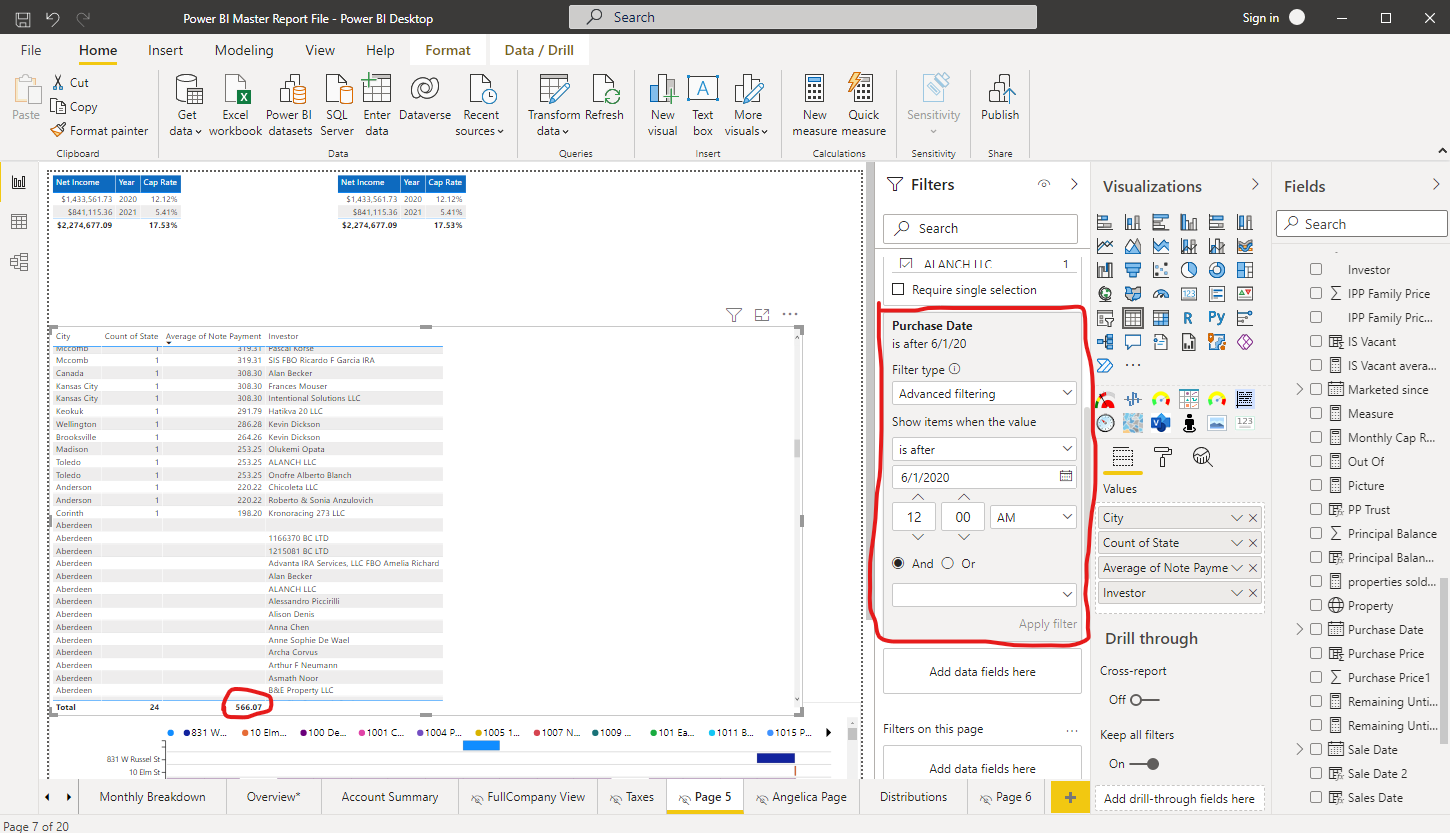Switch to Data view in sidebar
1450x833 pixels.
tap(19, 222)
